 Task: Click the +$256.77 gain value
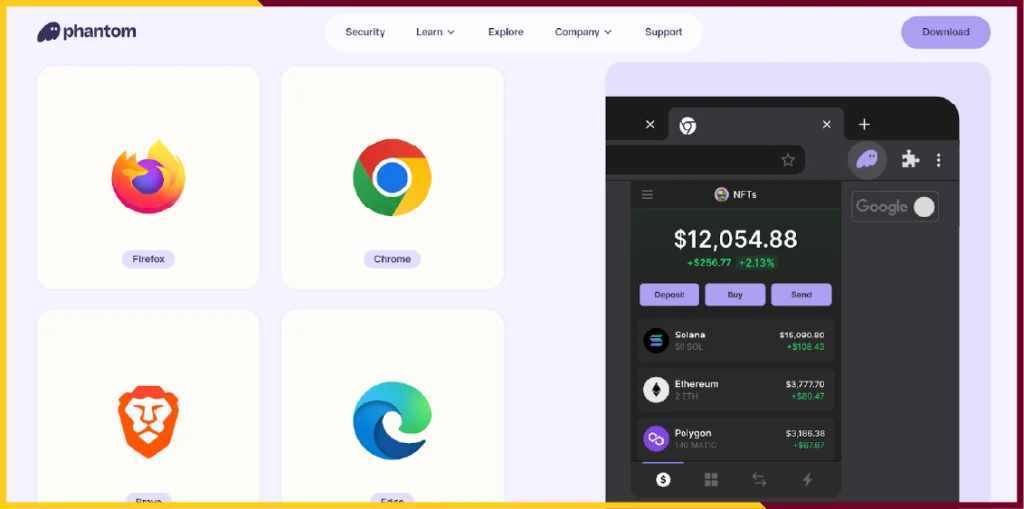tap(709, 263)
